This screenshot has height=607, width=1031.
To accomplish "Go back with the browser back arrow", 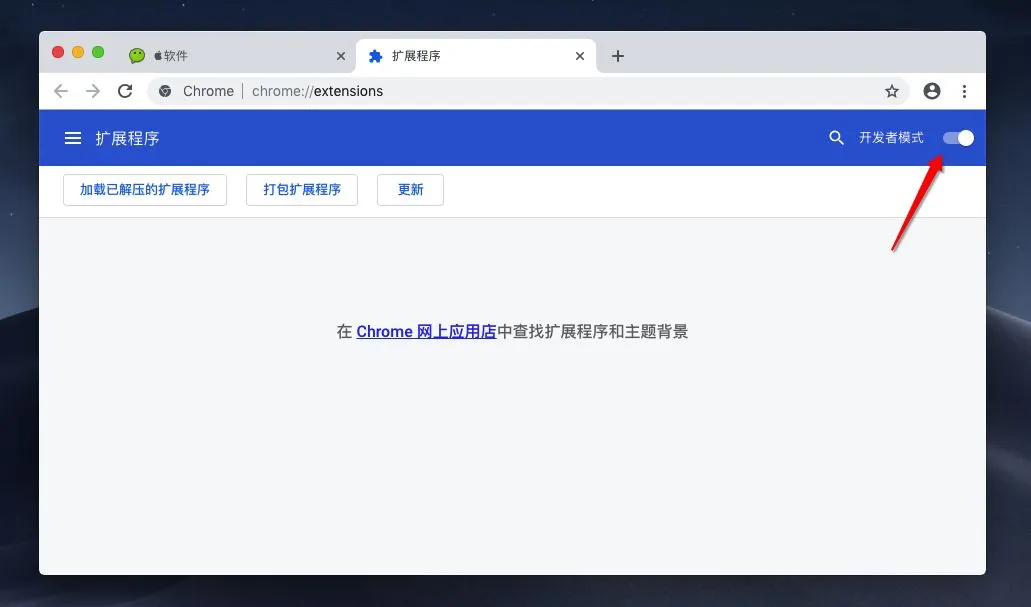I will (61, 91).
